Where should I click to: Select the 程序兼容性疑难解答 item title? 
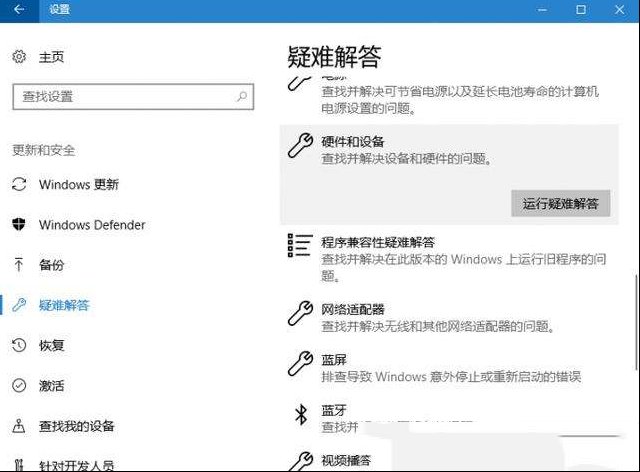coord(378,243)
